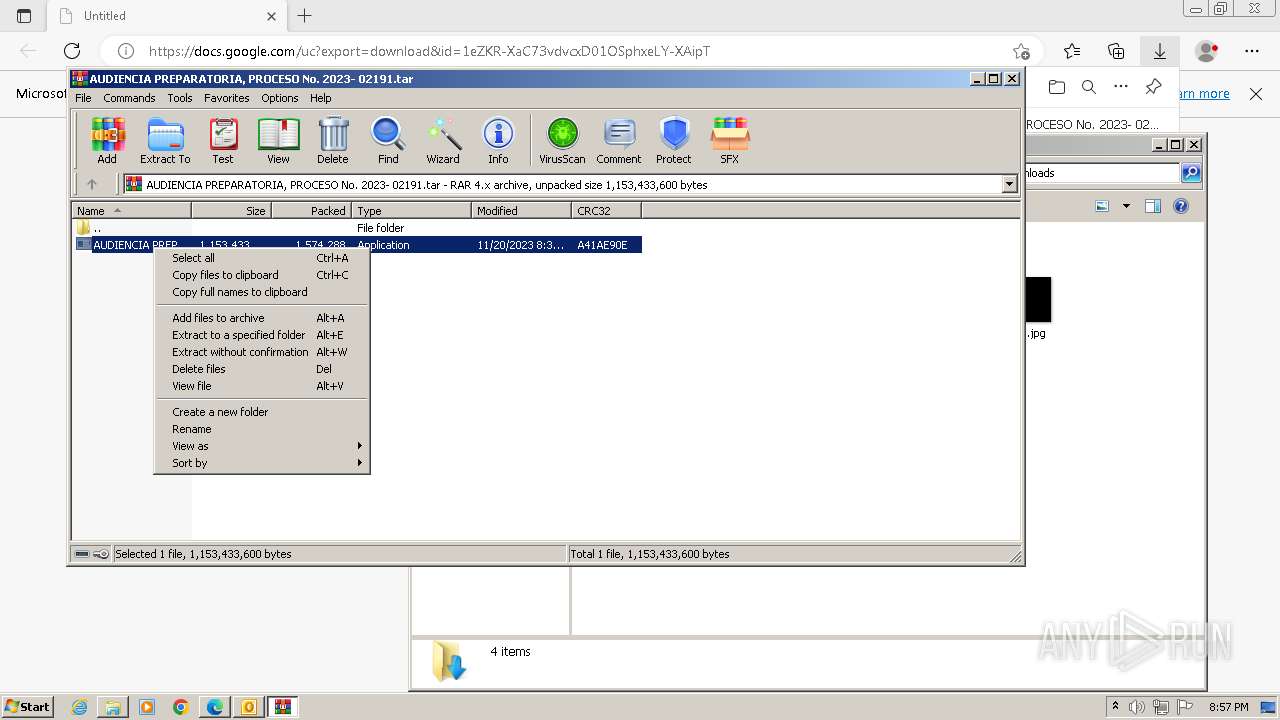1280x720 pixels.
Task: Expand the WinRAR address bar dropdown
Action: [x=1009, y=184]
